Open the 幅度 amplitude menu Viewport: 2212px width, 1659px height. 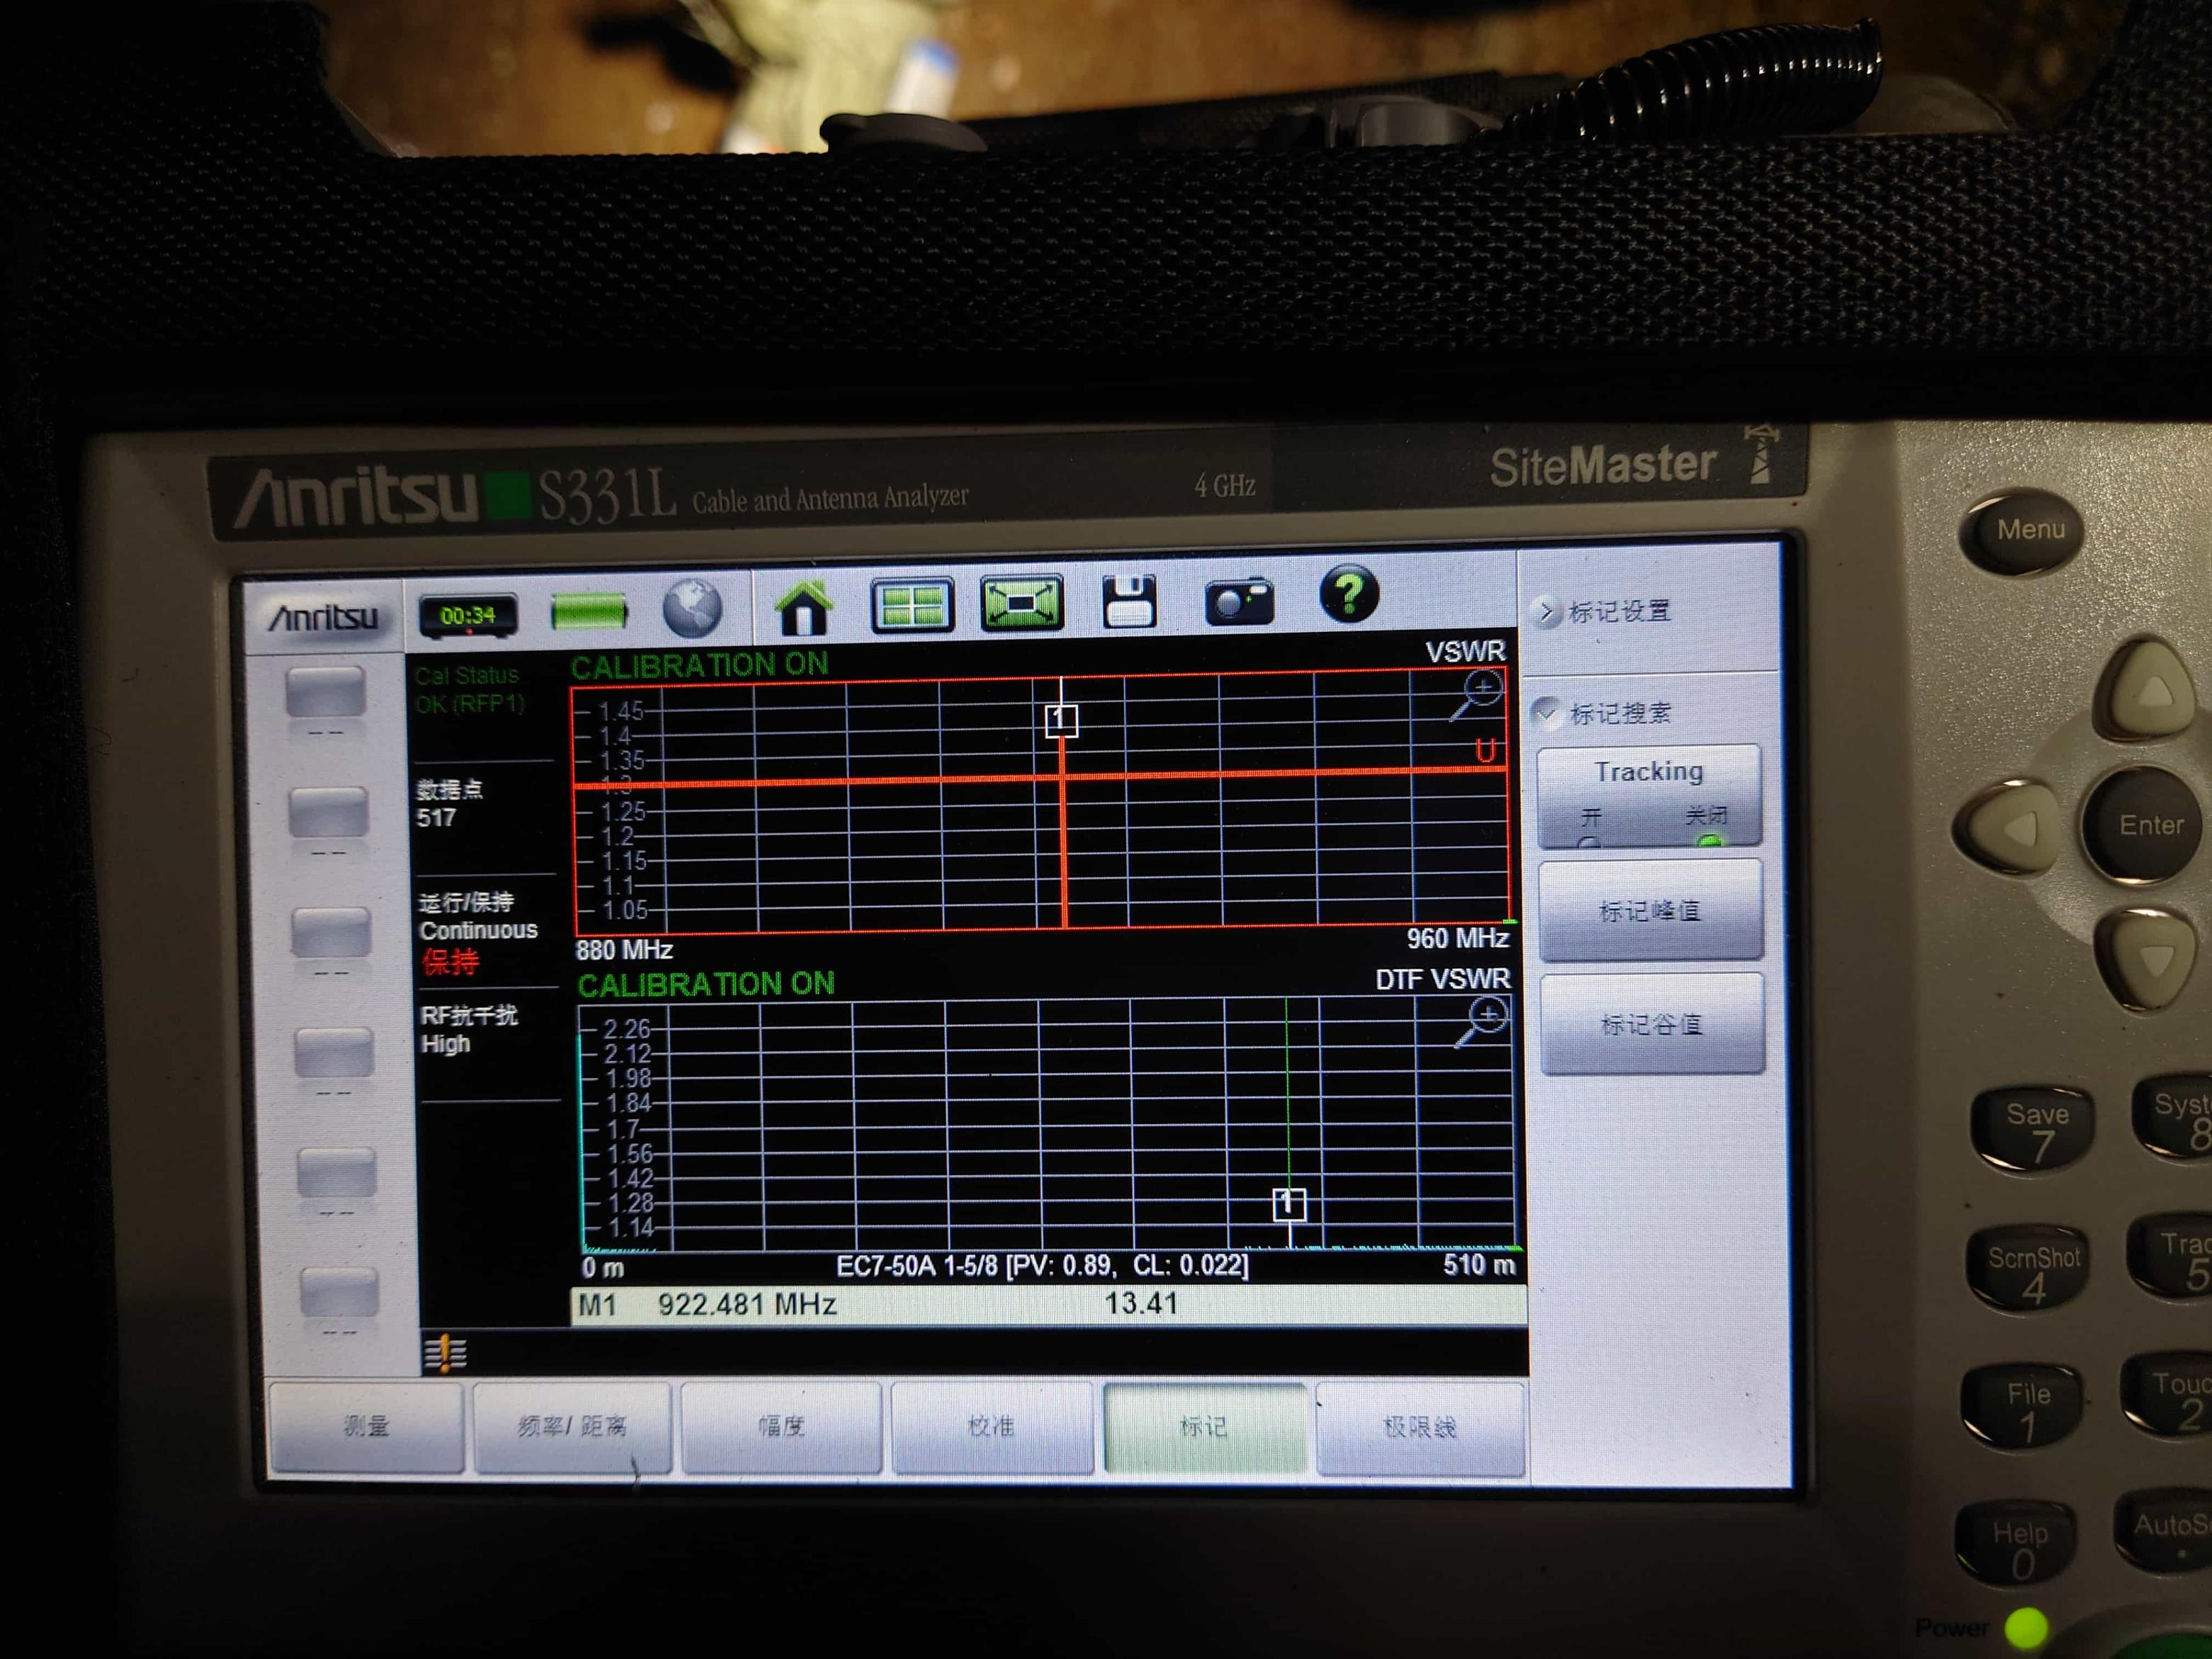[781, 1425]
